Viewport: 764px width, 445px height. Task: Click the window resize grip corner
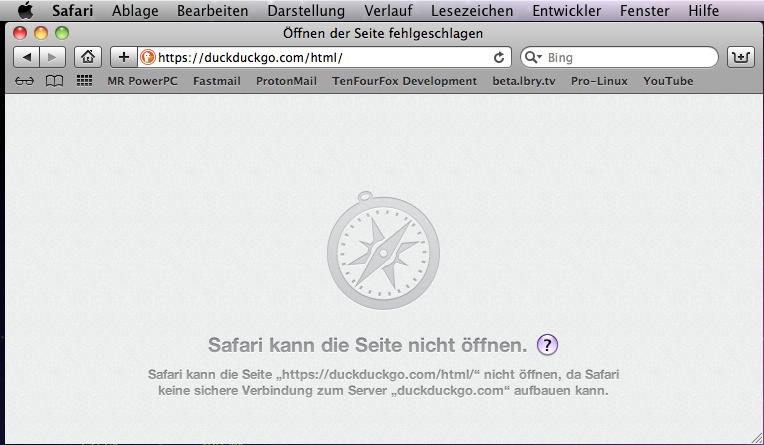[756, 437]
